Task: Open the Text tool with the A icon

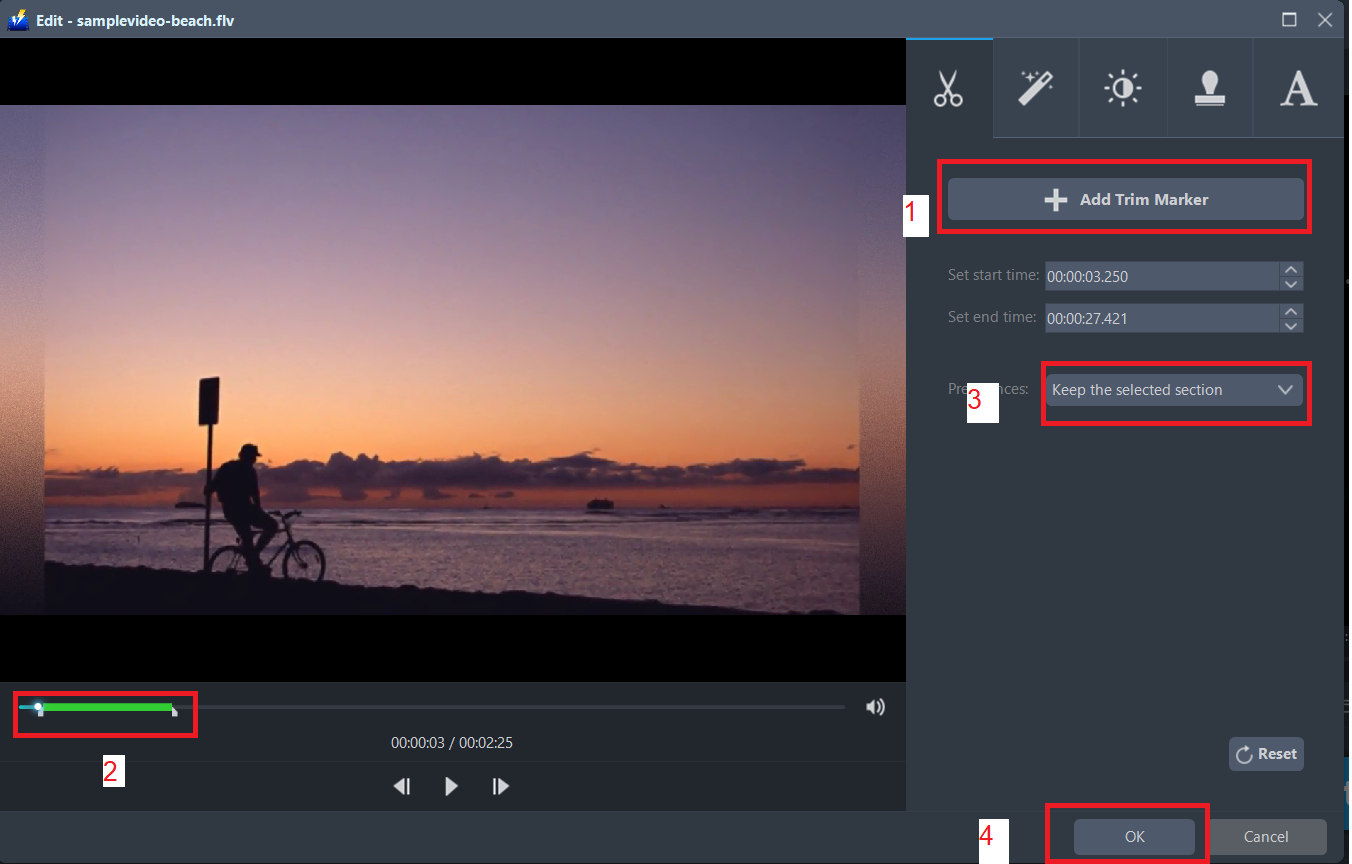Action: [1297, 88]
